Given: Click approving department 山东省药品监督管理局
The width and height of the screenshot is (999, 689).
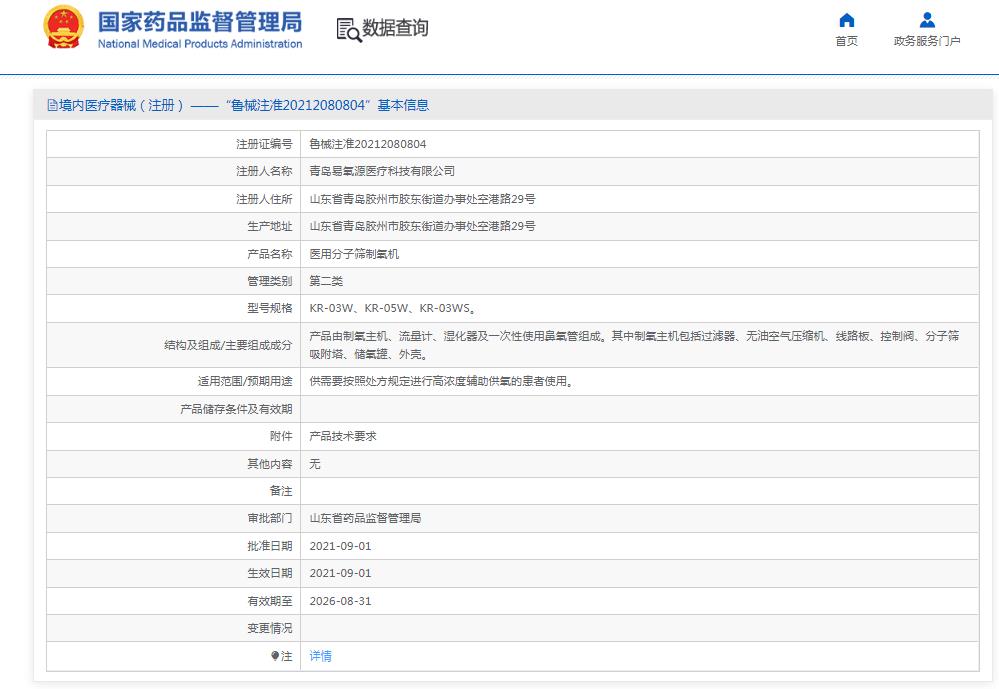Looking at the screenshot, I should [365, 518].
